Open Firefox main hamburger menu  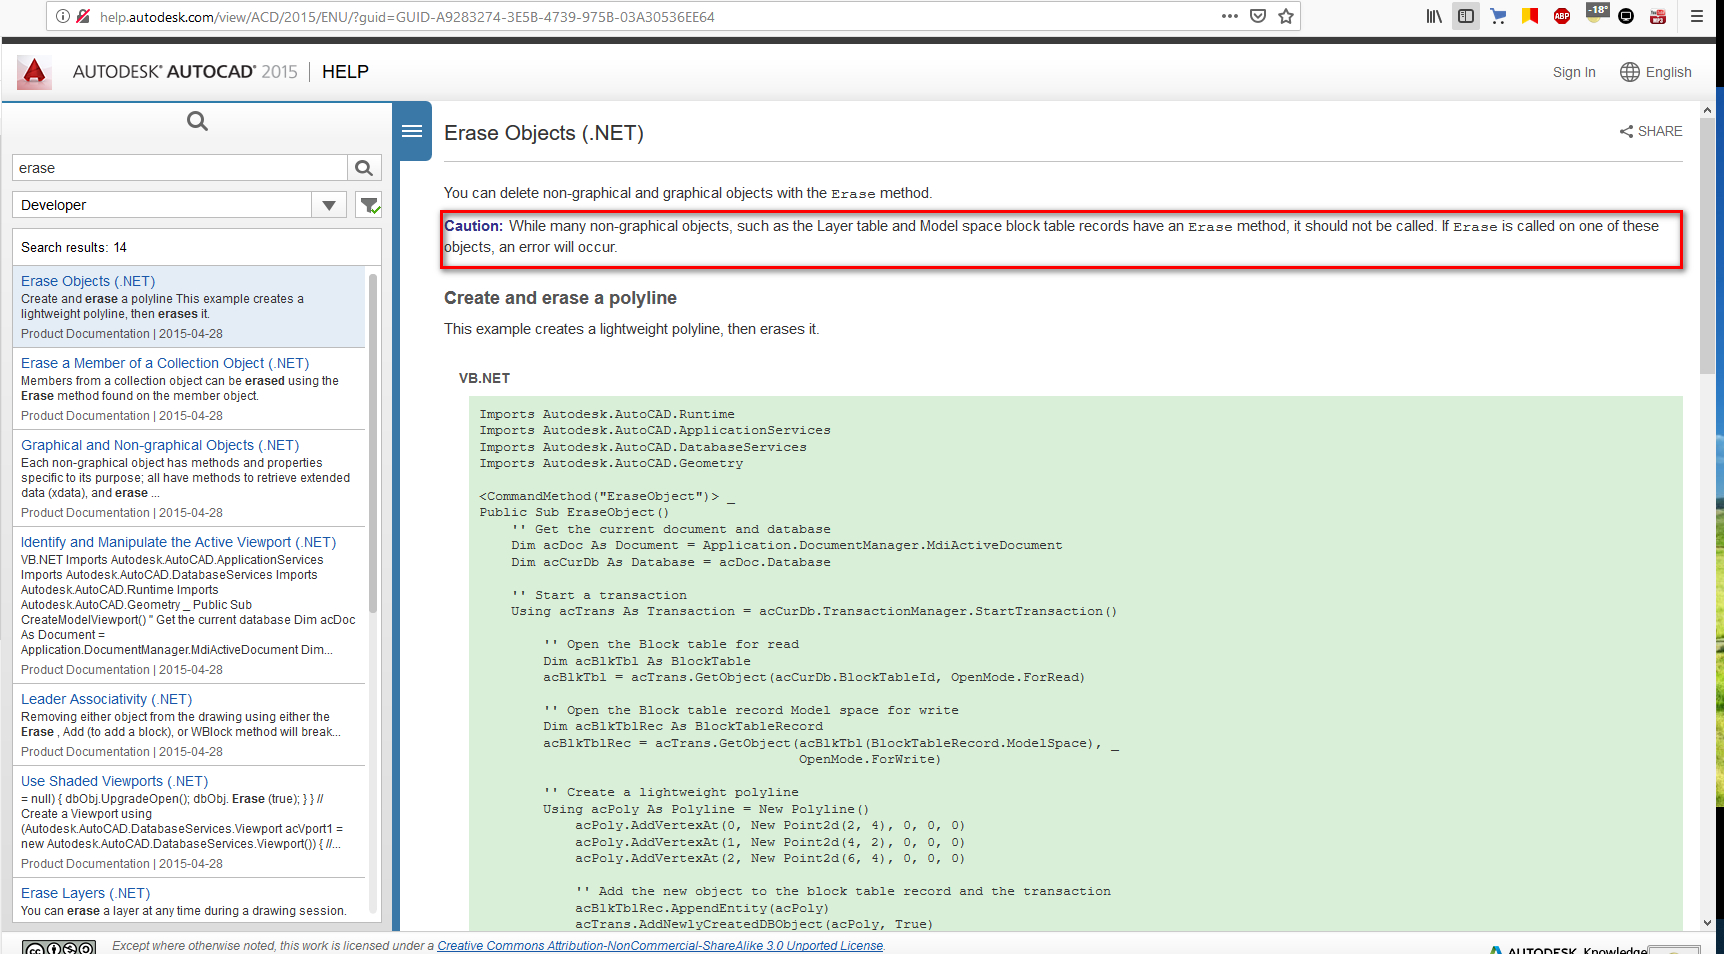tap(1697, 16)
